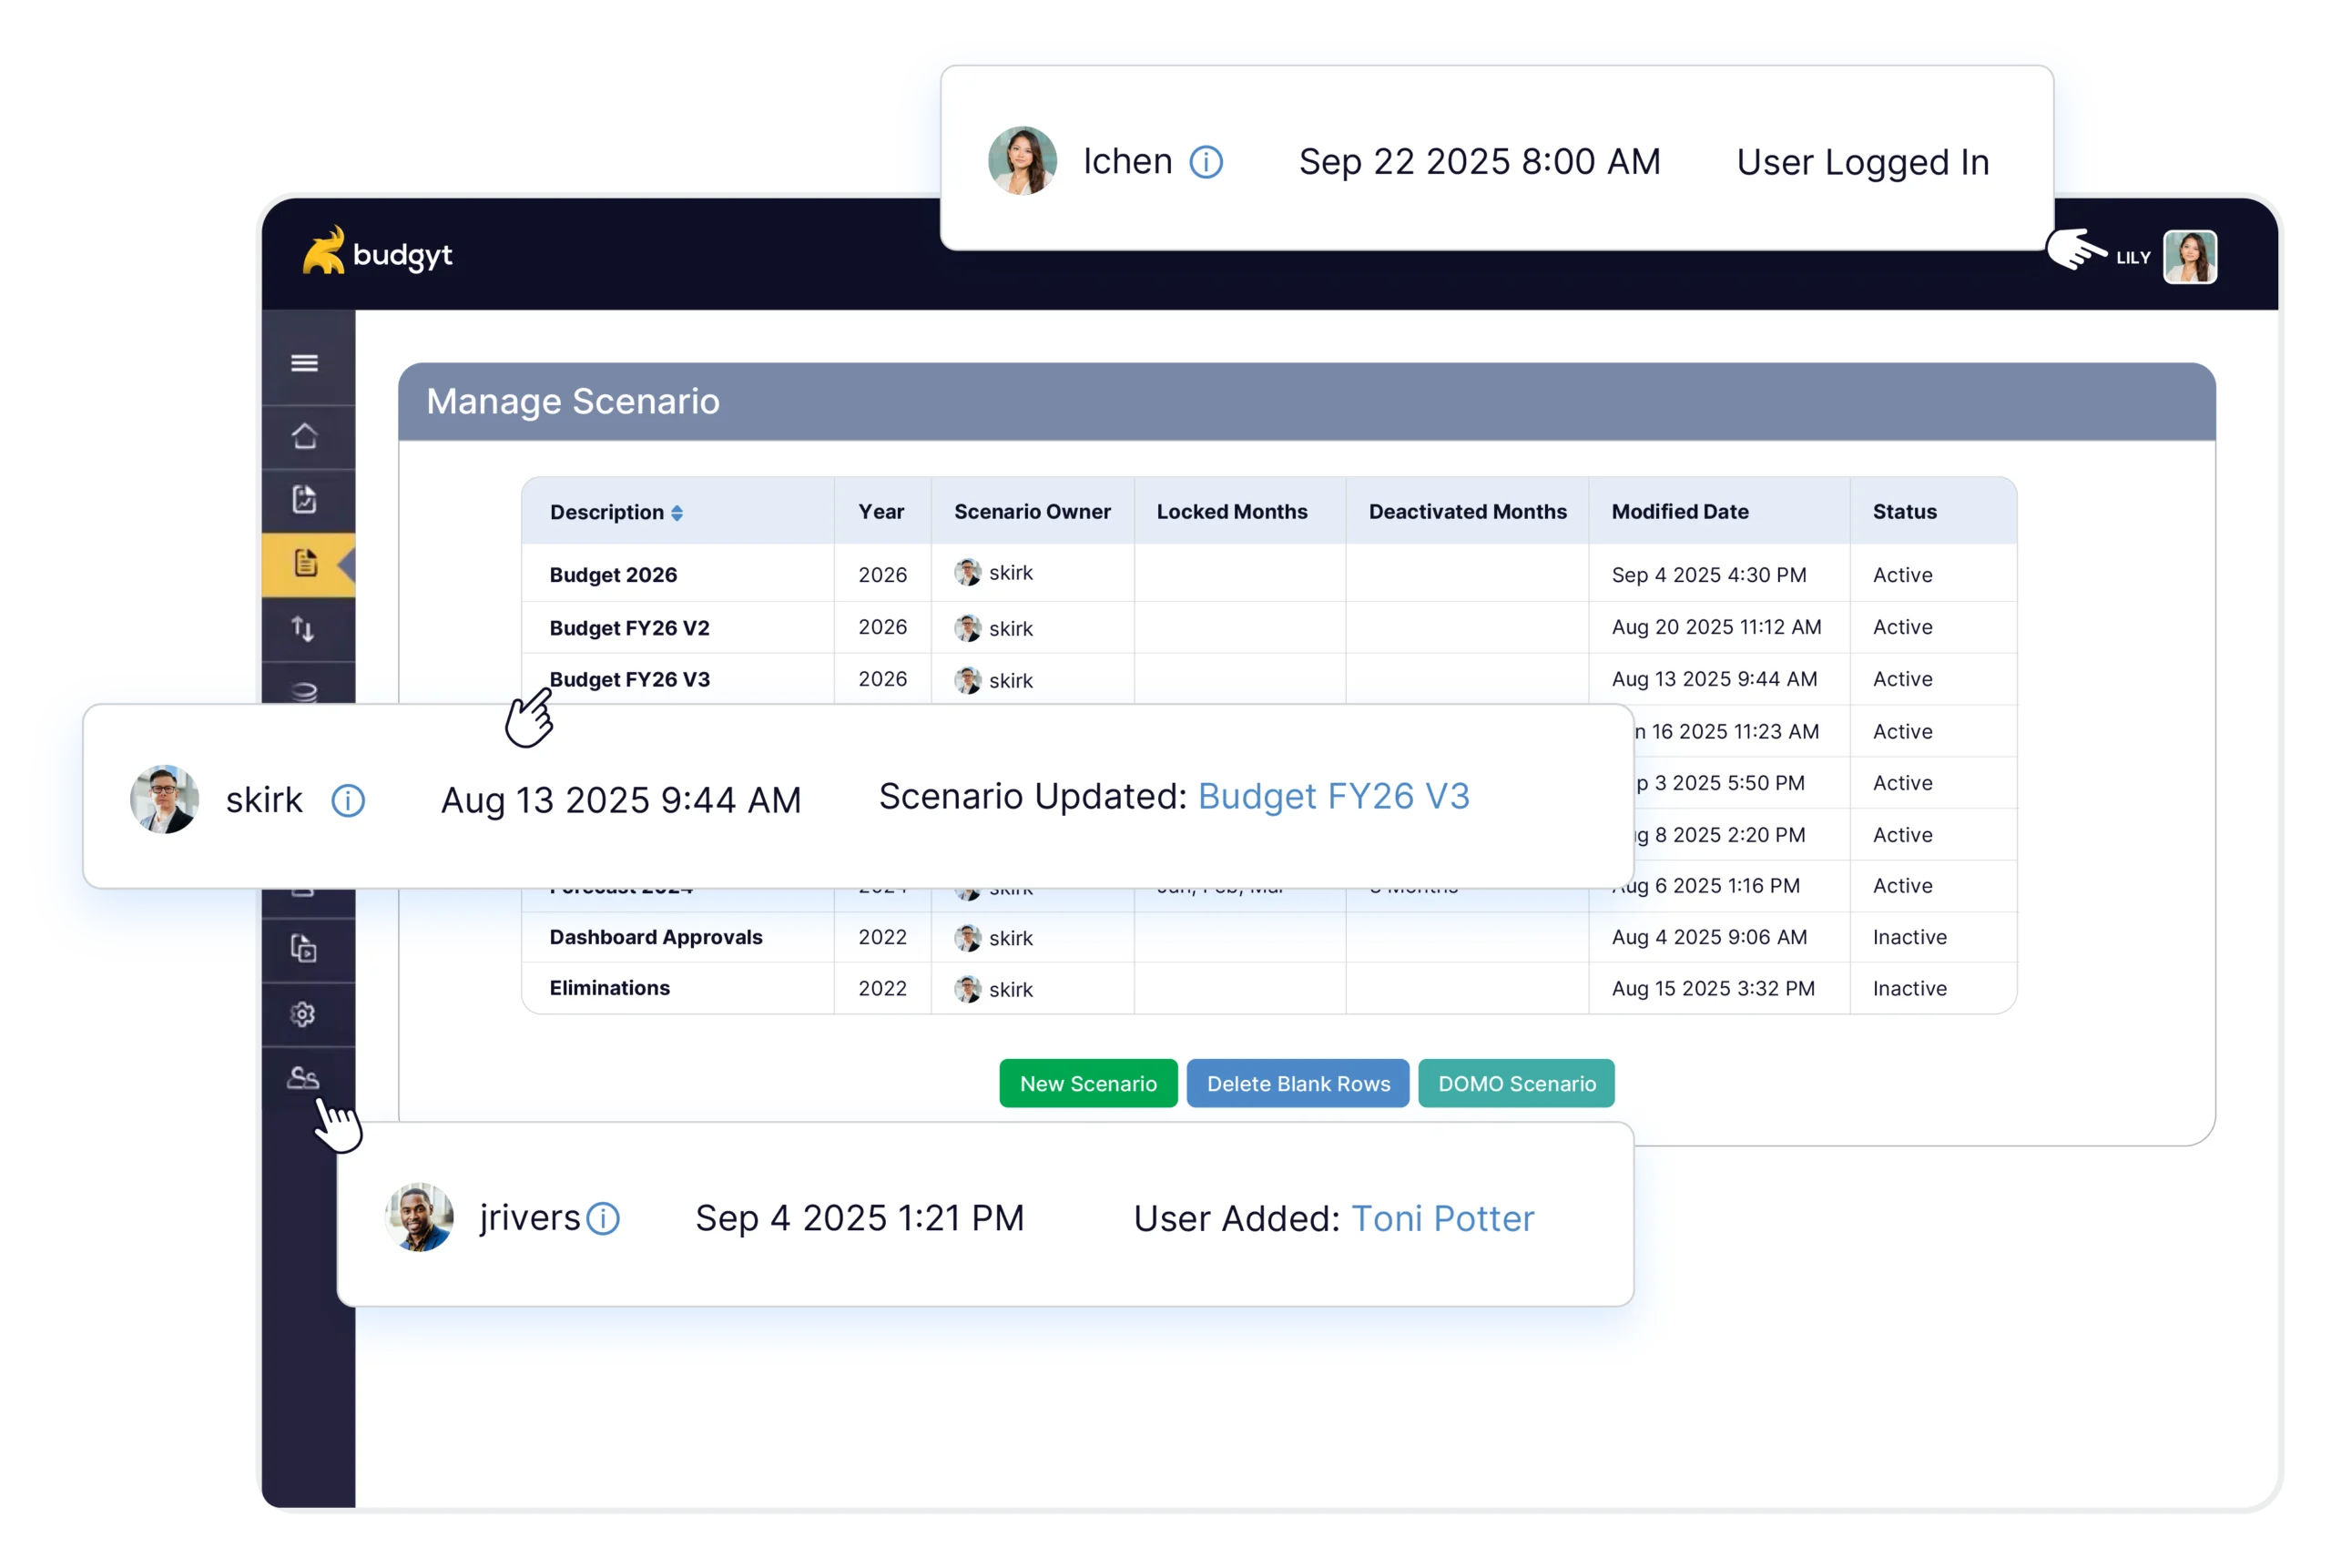This screenshot has width=2331, height=1568.
Task: Select the highlighted scenario document sidebar icon
Action: pos(306,563)
